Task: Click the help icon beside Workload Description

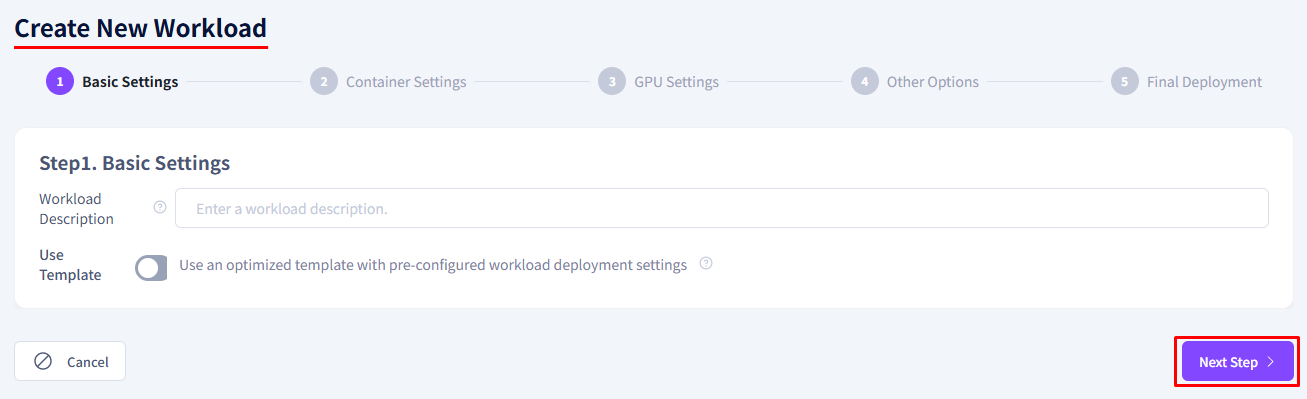Action: click(160, 207)
